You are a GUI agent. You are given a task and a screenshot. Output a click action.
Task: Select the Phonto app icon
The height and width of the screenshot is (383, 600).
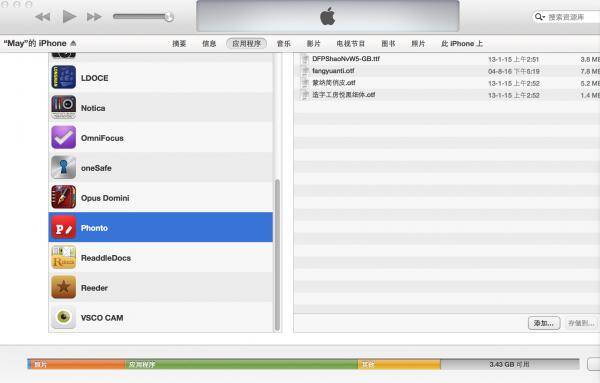(64, 227)
